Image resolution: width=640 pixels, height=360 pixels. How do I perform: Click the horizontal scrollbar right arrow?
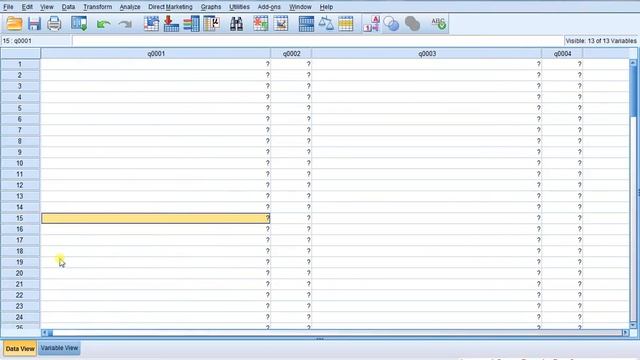pyautogui.click(x=625, y=333)
